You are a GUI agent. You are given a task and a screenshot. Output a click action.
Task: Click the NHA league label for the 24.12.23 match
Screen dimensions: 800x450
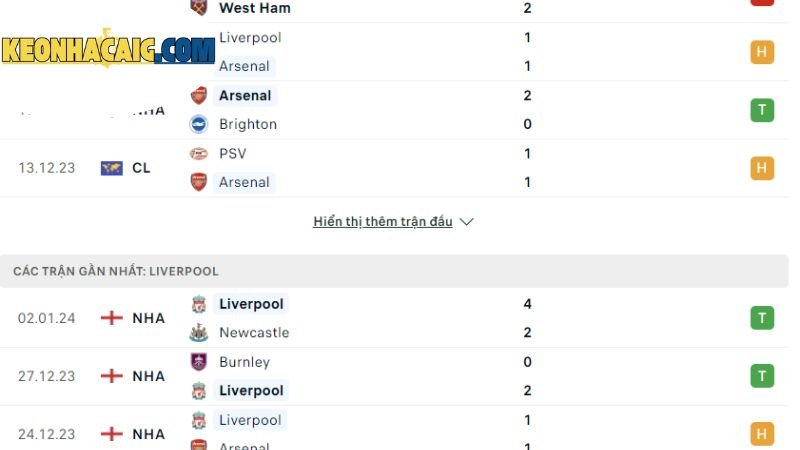(148, 434)
